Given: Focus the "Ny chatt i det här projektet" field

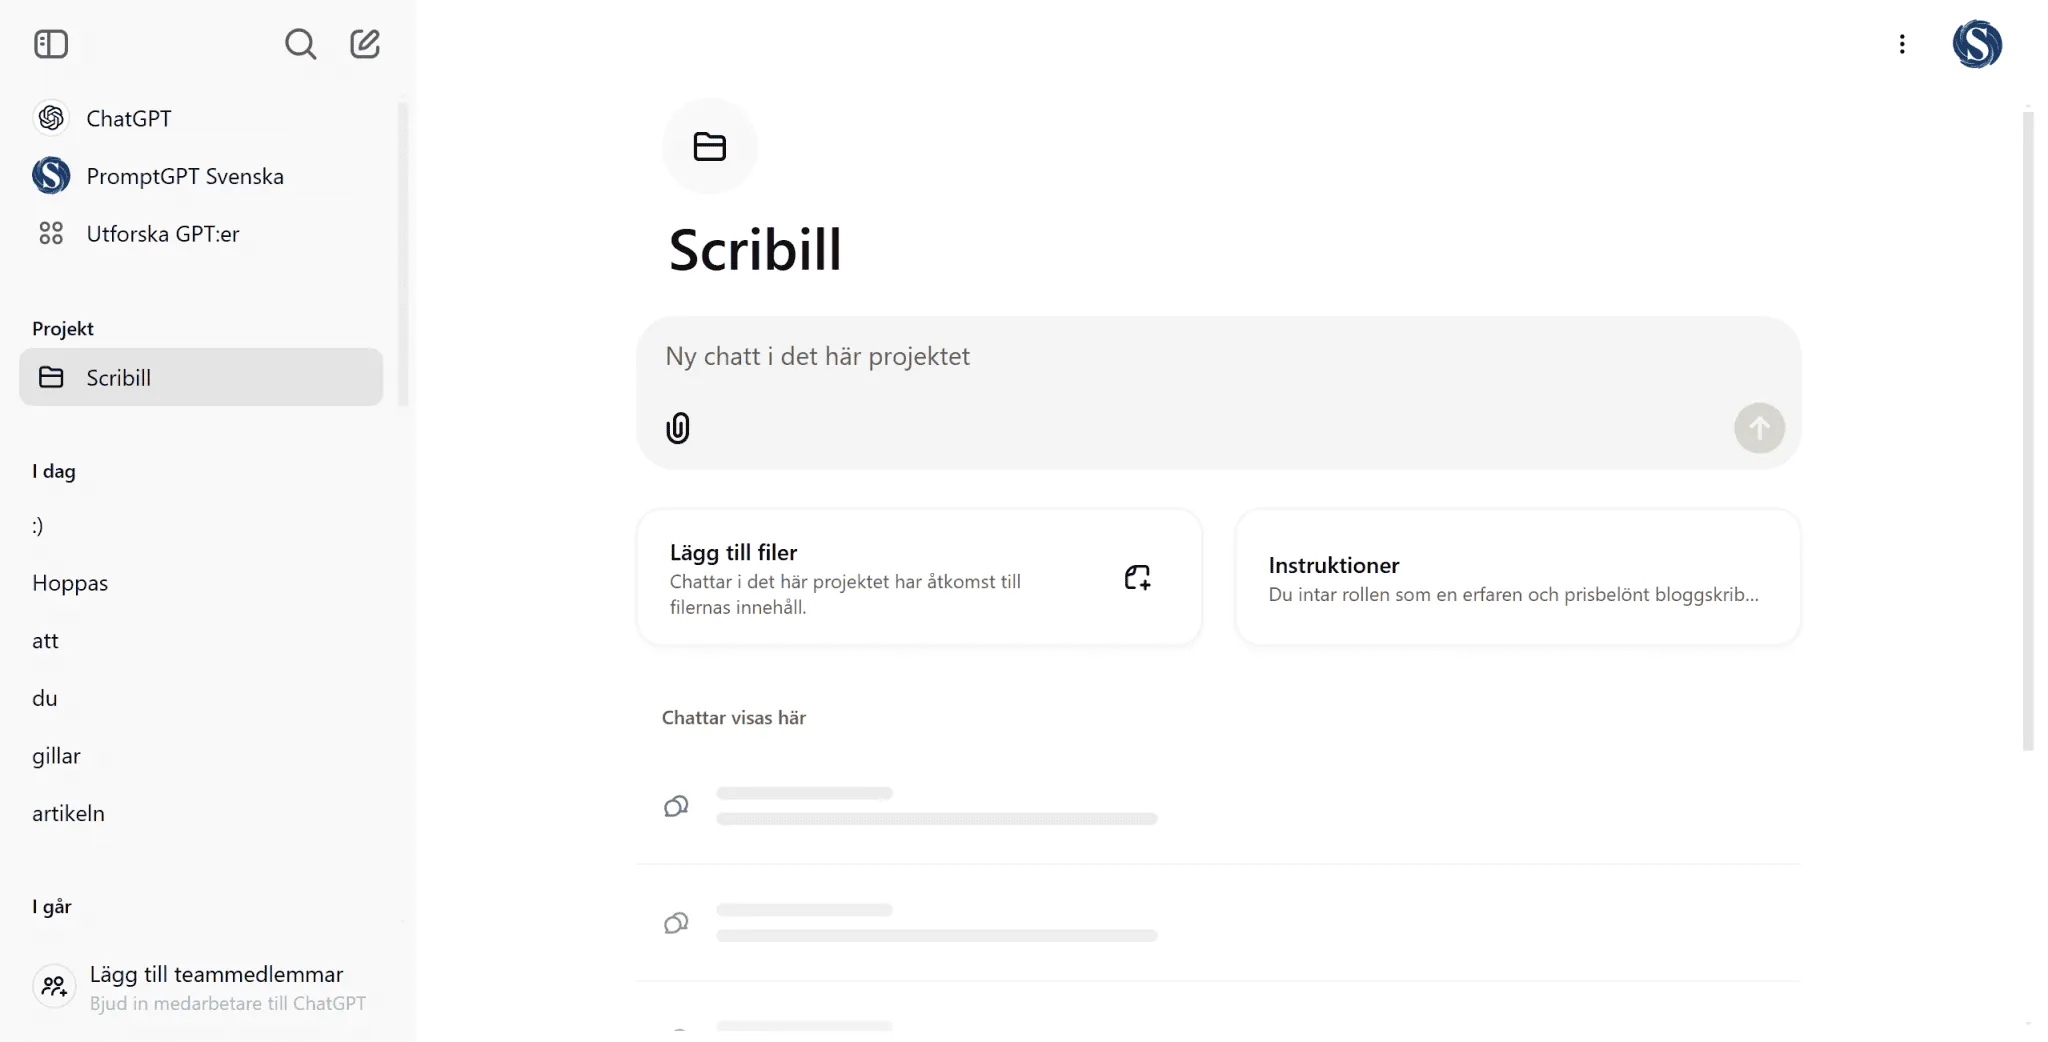Looking at the screenshot, I should pyautogui.click(x=1218, y=357).
